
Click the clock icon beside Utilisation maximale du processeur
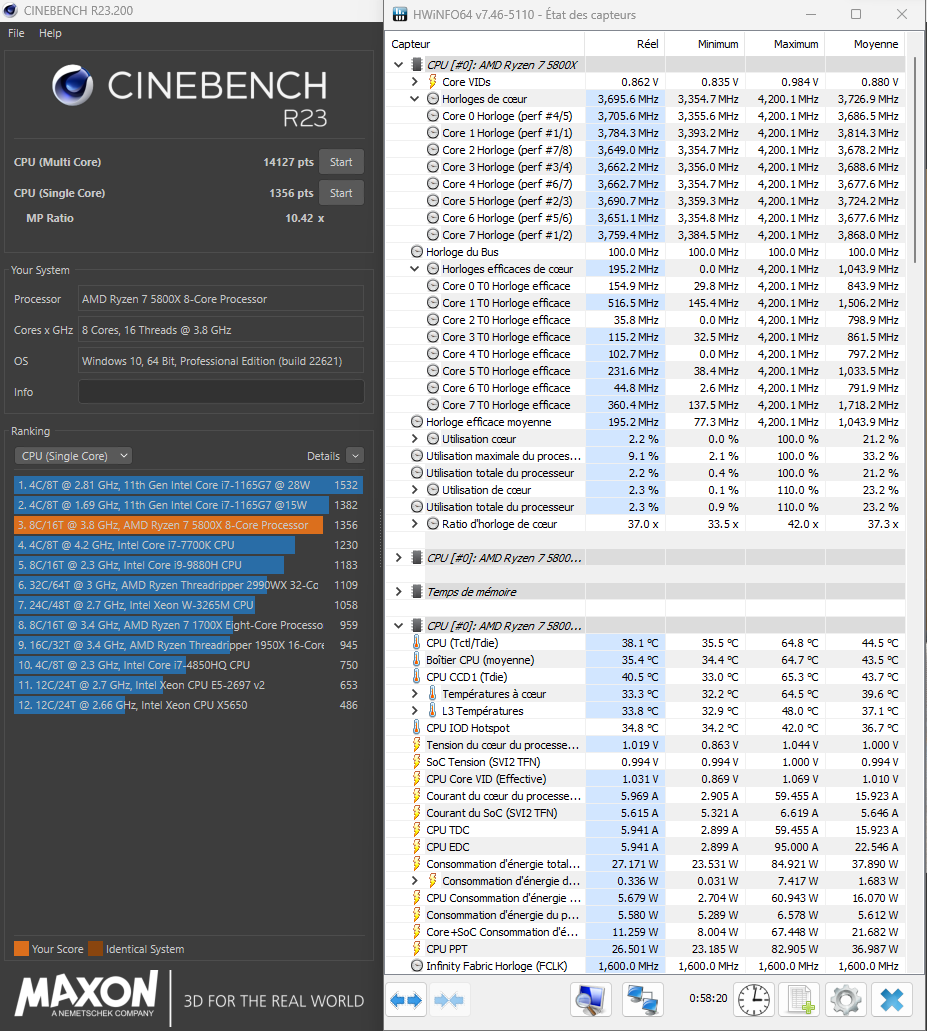(417, 456)
